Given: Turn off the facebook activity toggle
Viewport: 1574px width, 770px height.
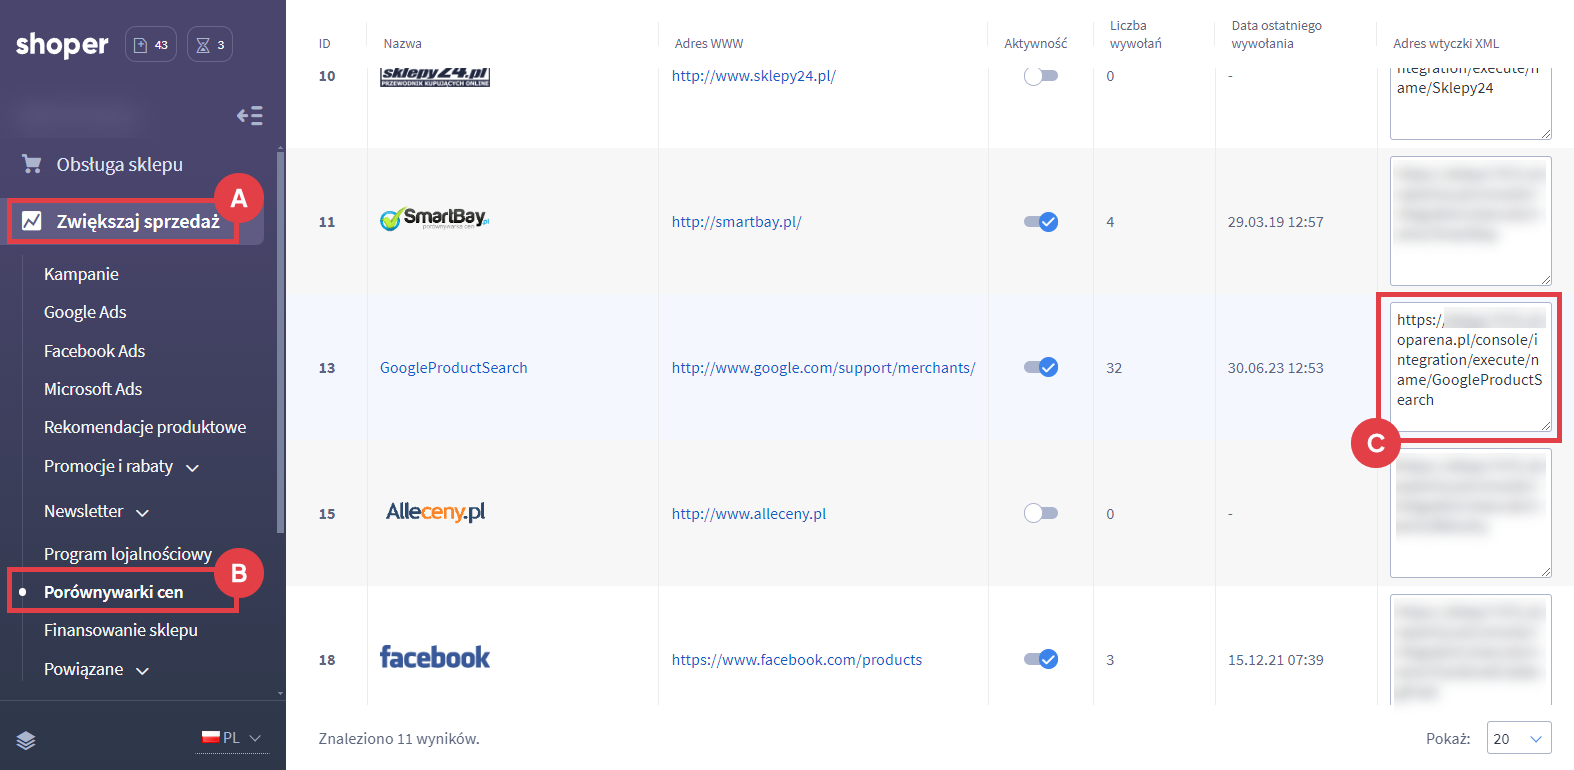Looking at the screenshot, I should click(1041, 659).
